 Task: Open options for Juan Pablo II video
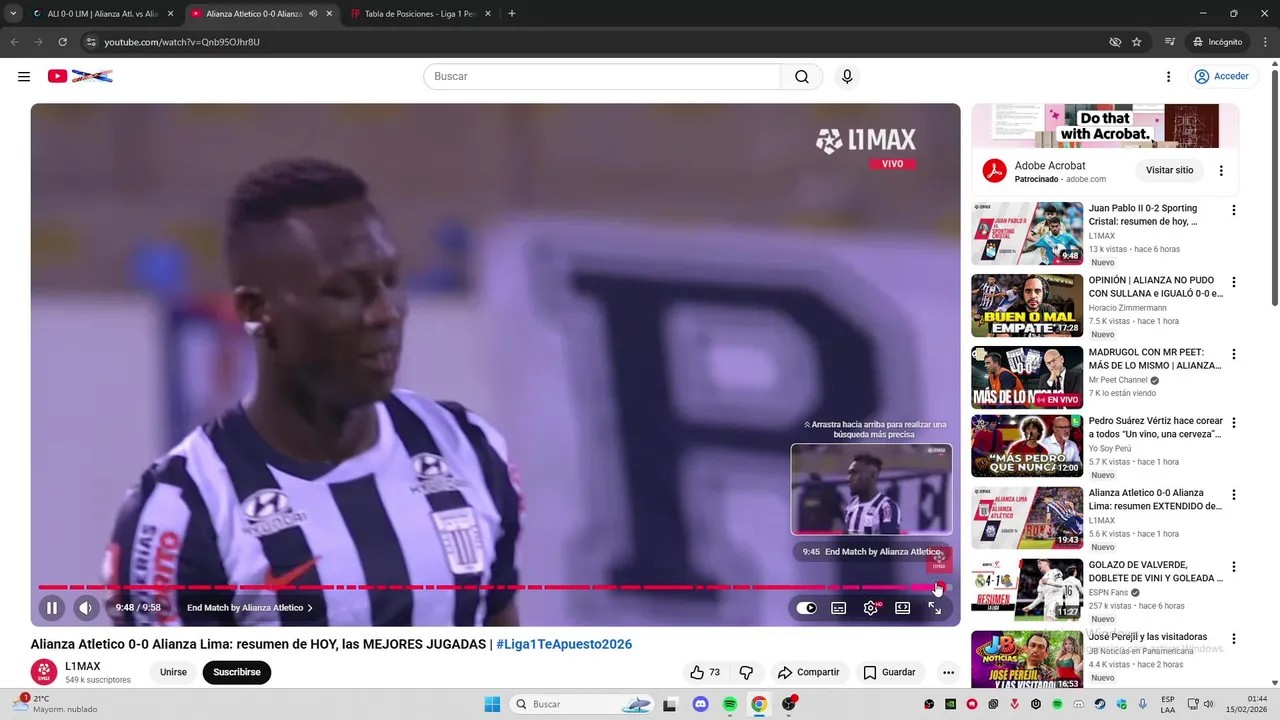click(1233, 210)
